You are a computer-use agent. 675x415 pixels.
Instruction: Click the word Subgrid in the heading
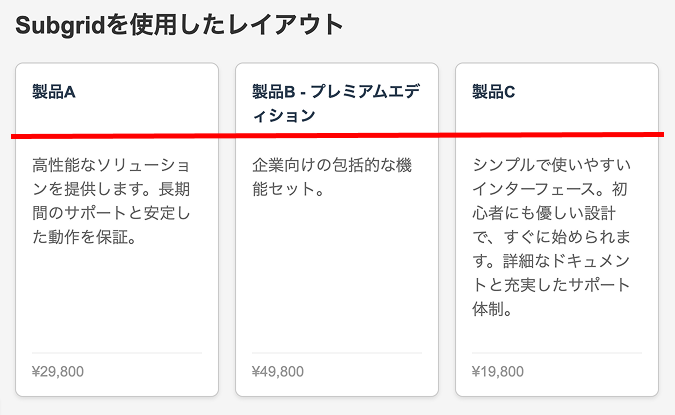click(60, 25)
